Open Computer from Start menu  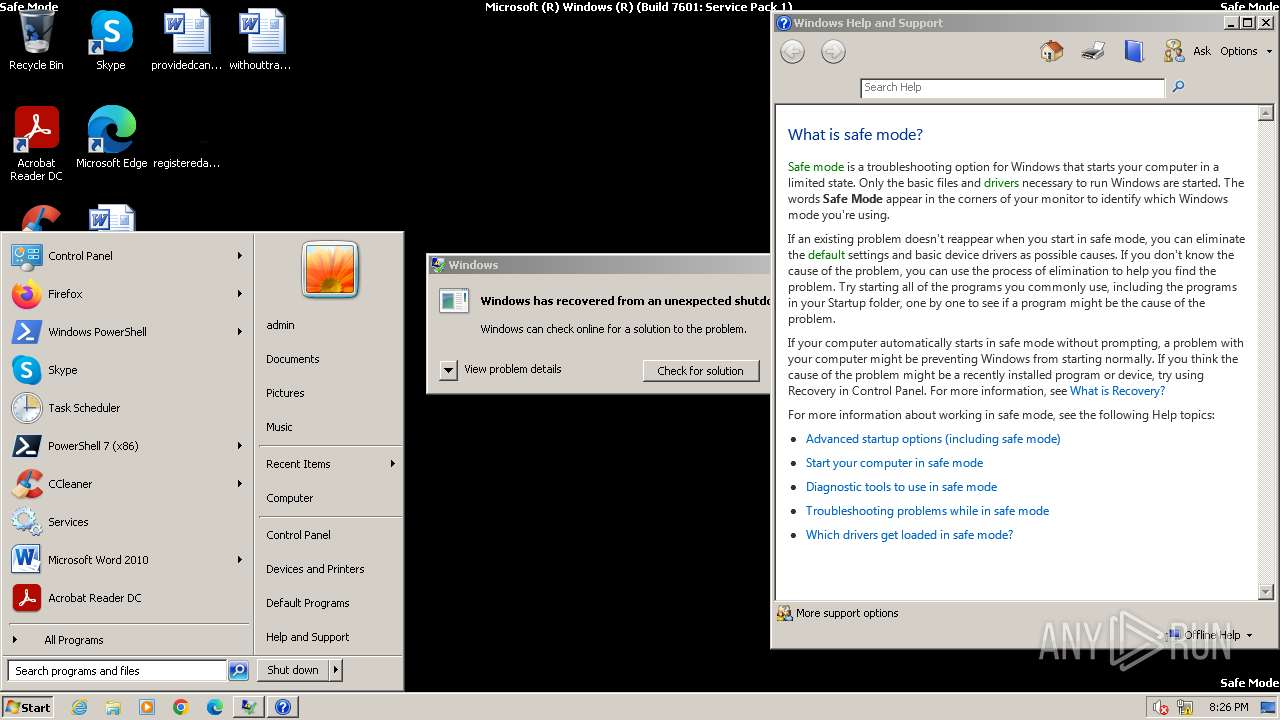289,498
